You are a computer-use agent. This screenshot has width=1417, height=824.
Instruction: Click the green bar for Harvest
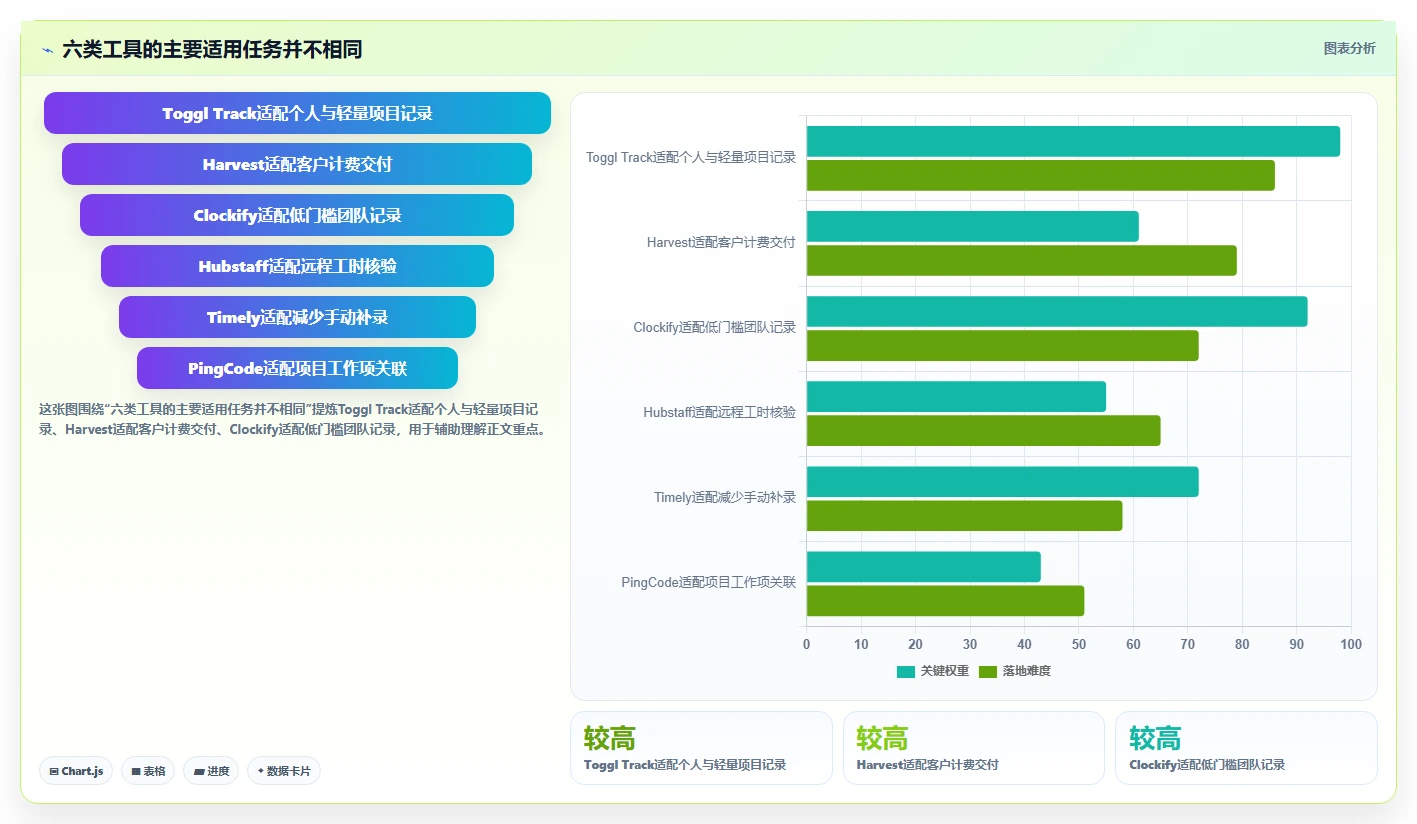pyautogui.click(x=1022, y=260)
